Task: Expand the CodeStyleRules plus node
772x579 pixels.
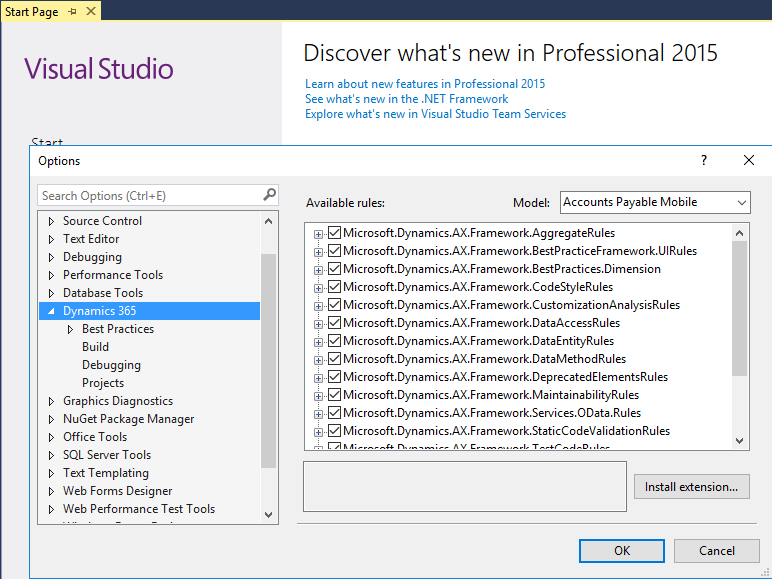Action: [318, 288]
